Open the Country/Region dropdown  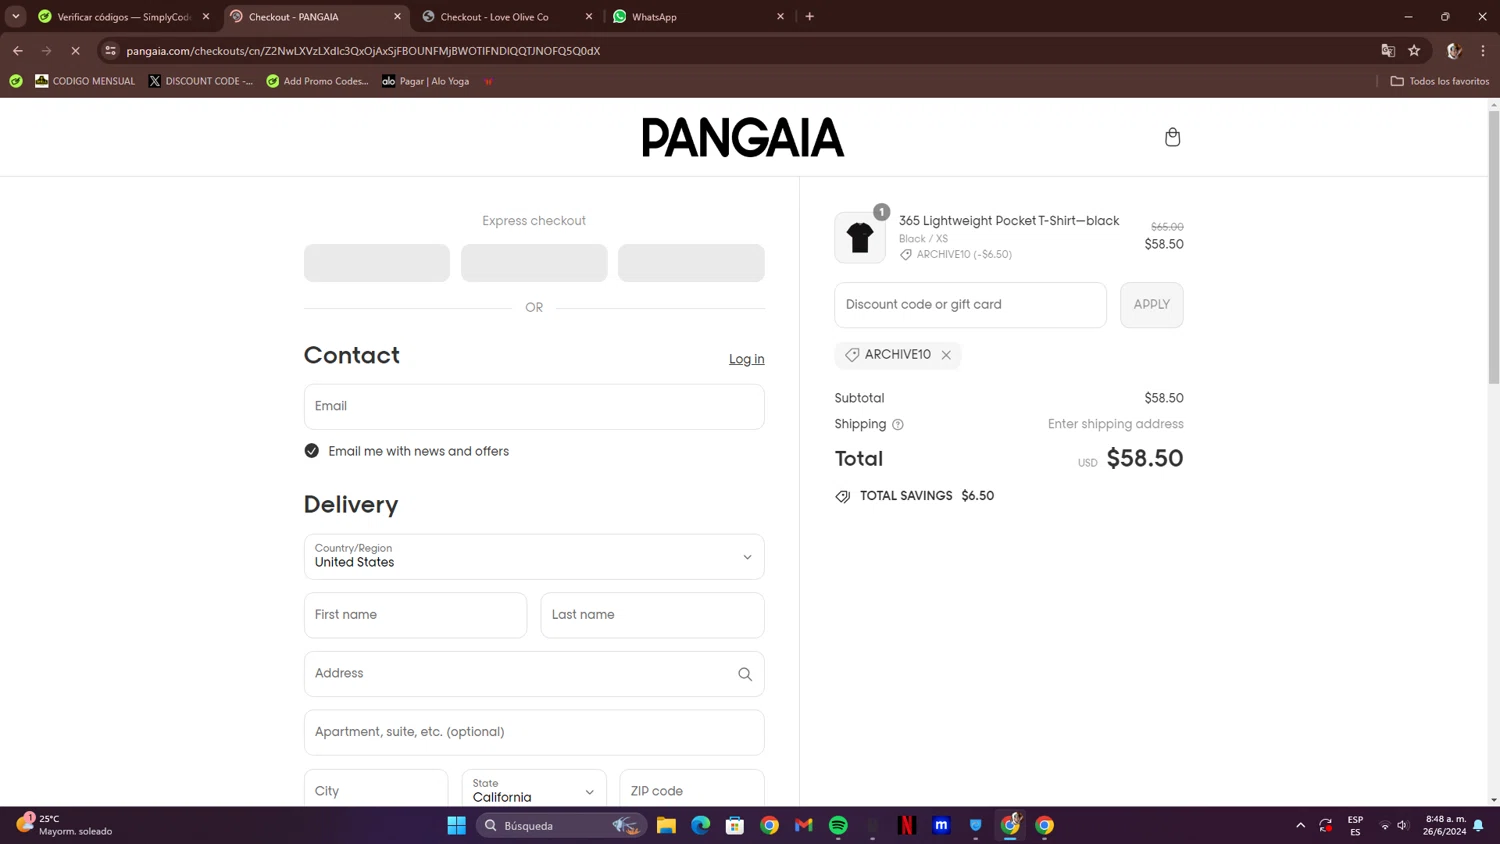coord(534,557)
